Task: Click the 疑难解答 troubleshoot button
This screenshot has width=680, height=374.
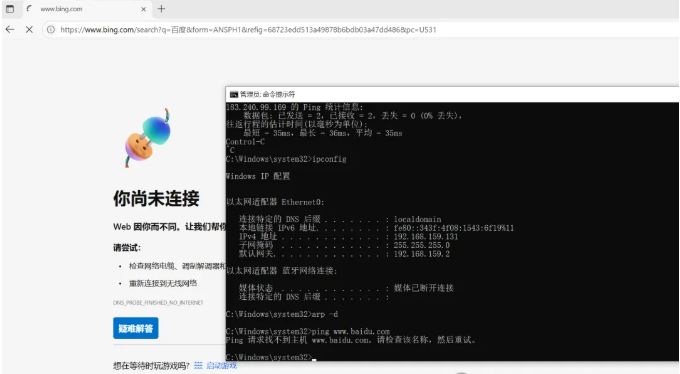Action: (x=136, y=328)
